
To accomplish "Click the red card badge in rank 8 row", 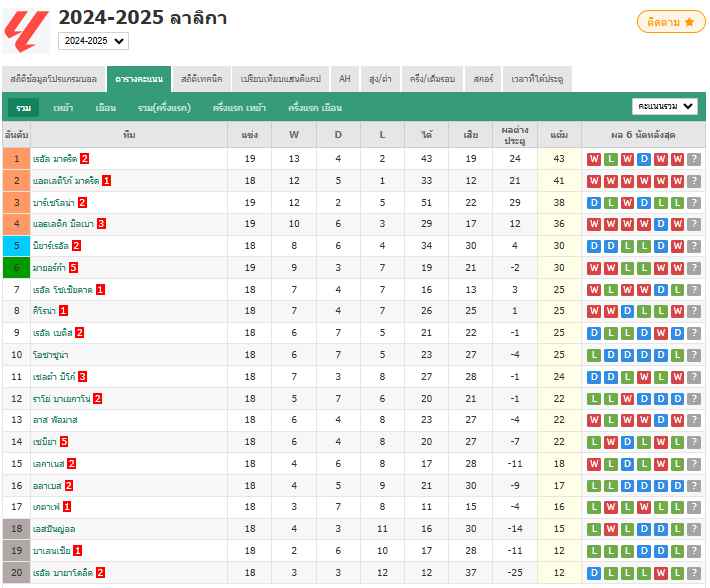I will (x=63, y=311).
